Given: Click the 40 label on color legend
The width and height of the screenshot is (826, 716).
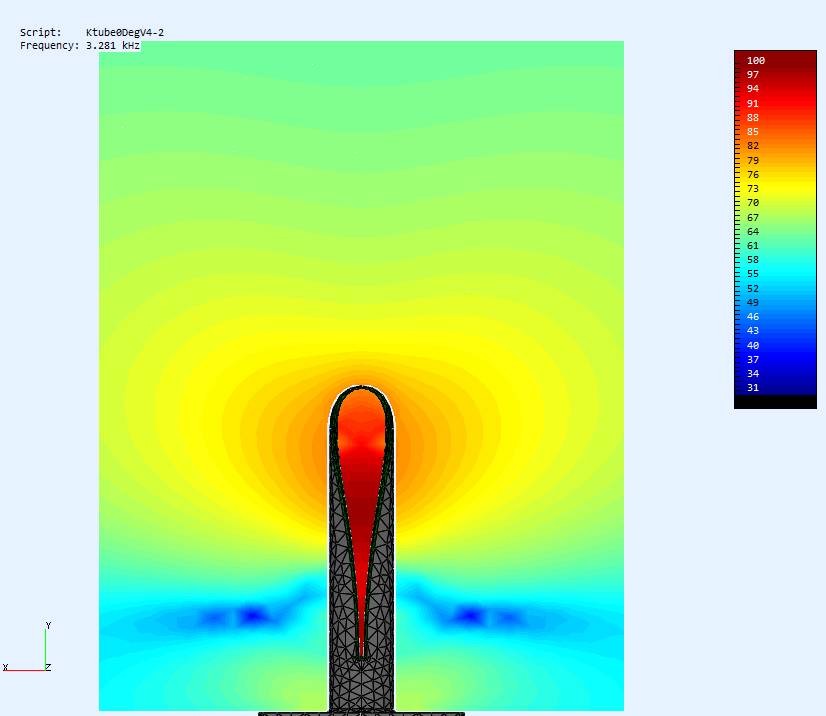Looking at the screenshot, I should click(753, 345).
